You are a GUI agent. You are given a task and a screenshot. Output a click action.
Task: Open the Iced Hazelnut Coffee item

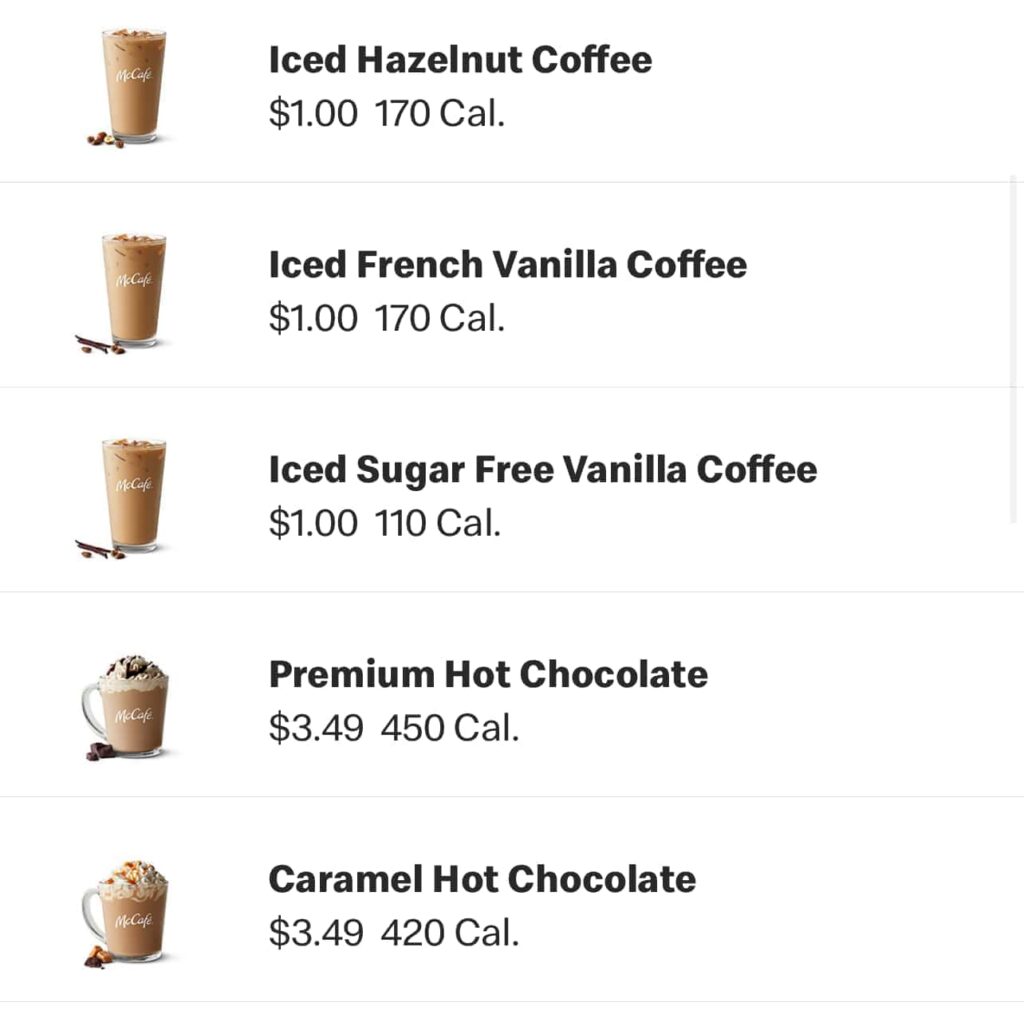[459, 60]
